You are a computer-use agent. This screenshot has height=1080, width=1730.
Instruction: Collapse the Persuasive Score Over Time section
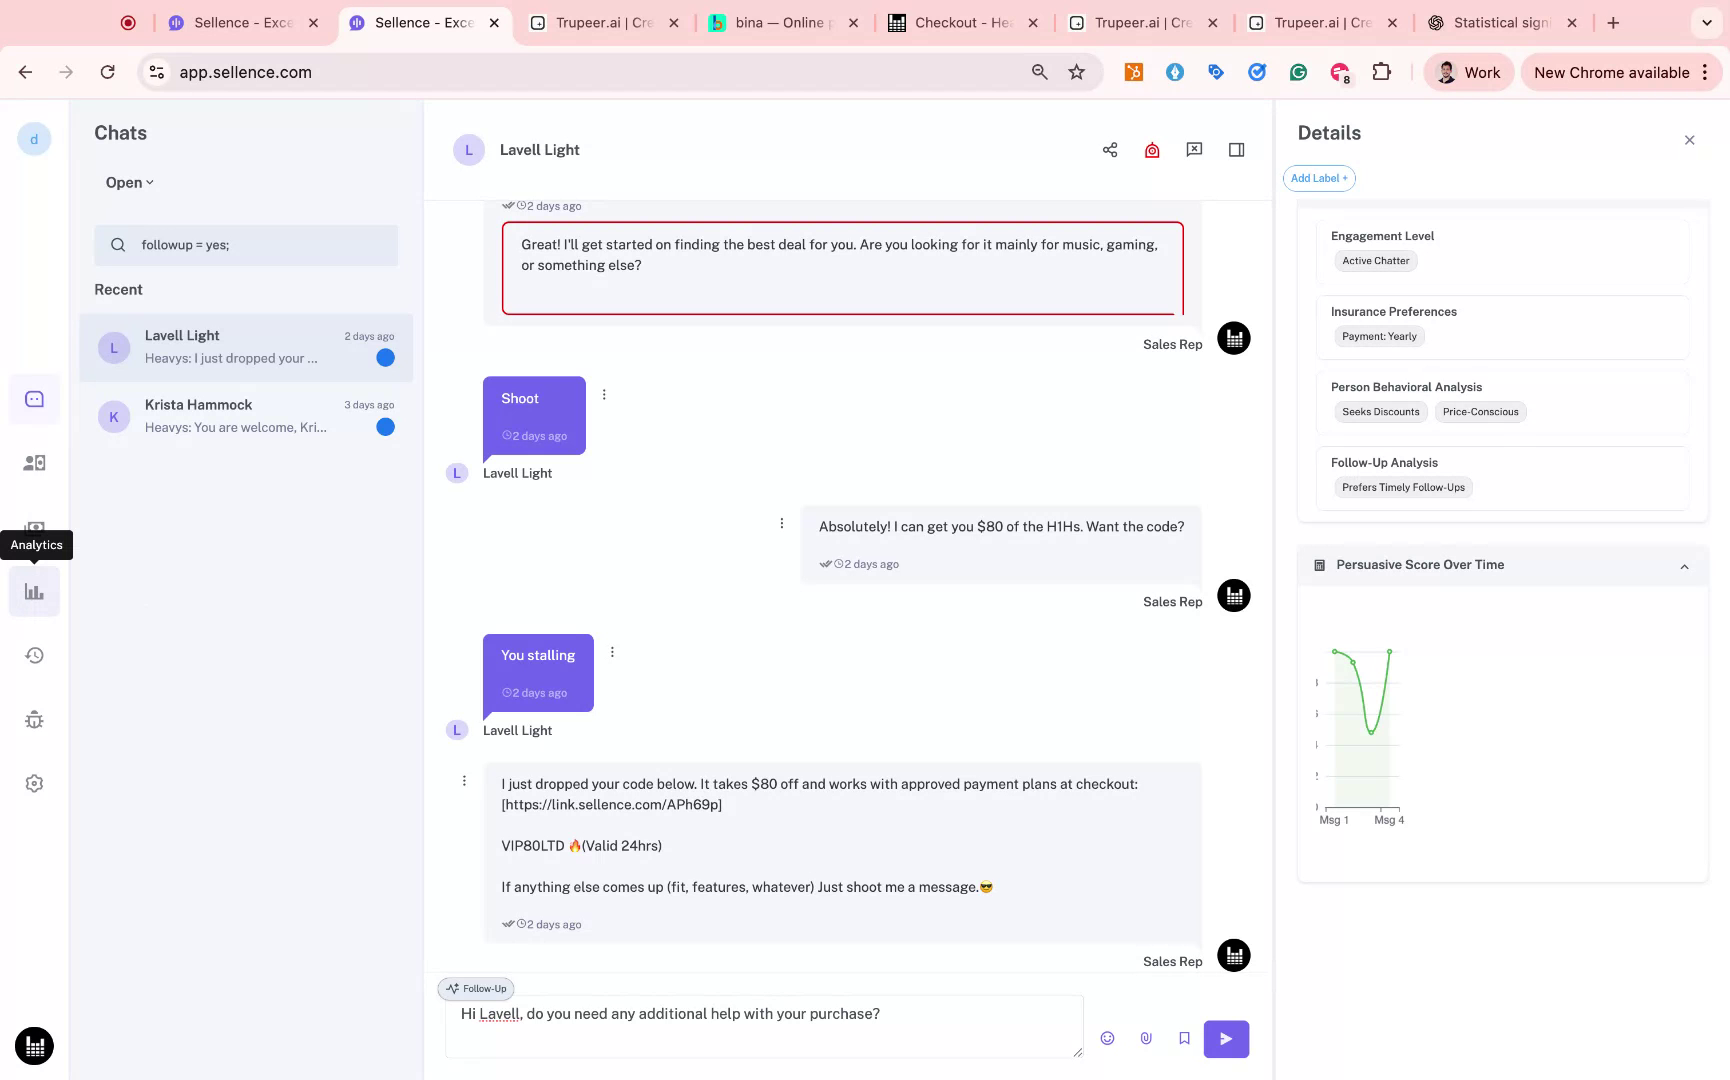click(1684, 566)
